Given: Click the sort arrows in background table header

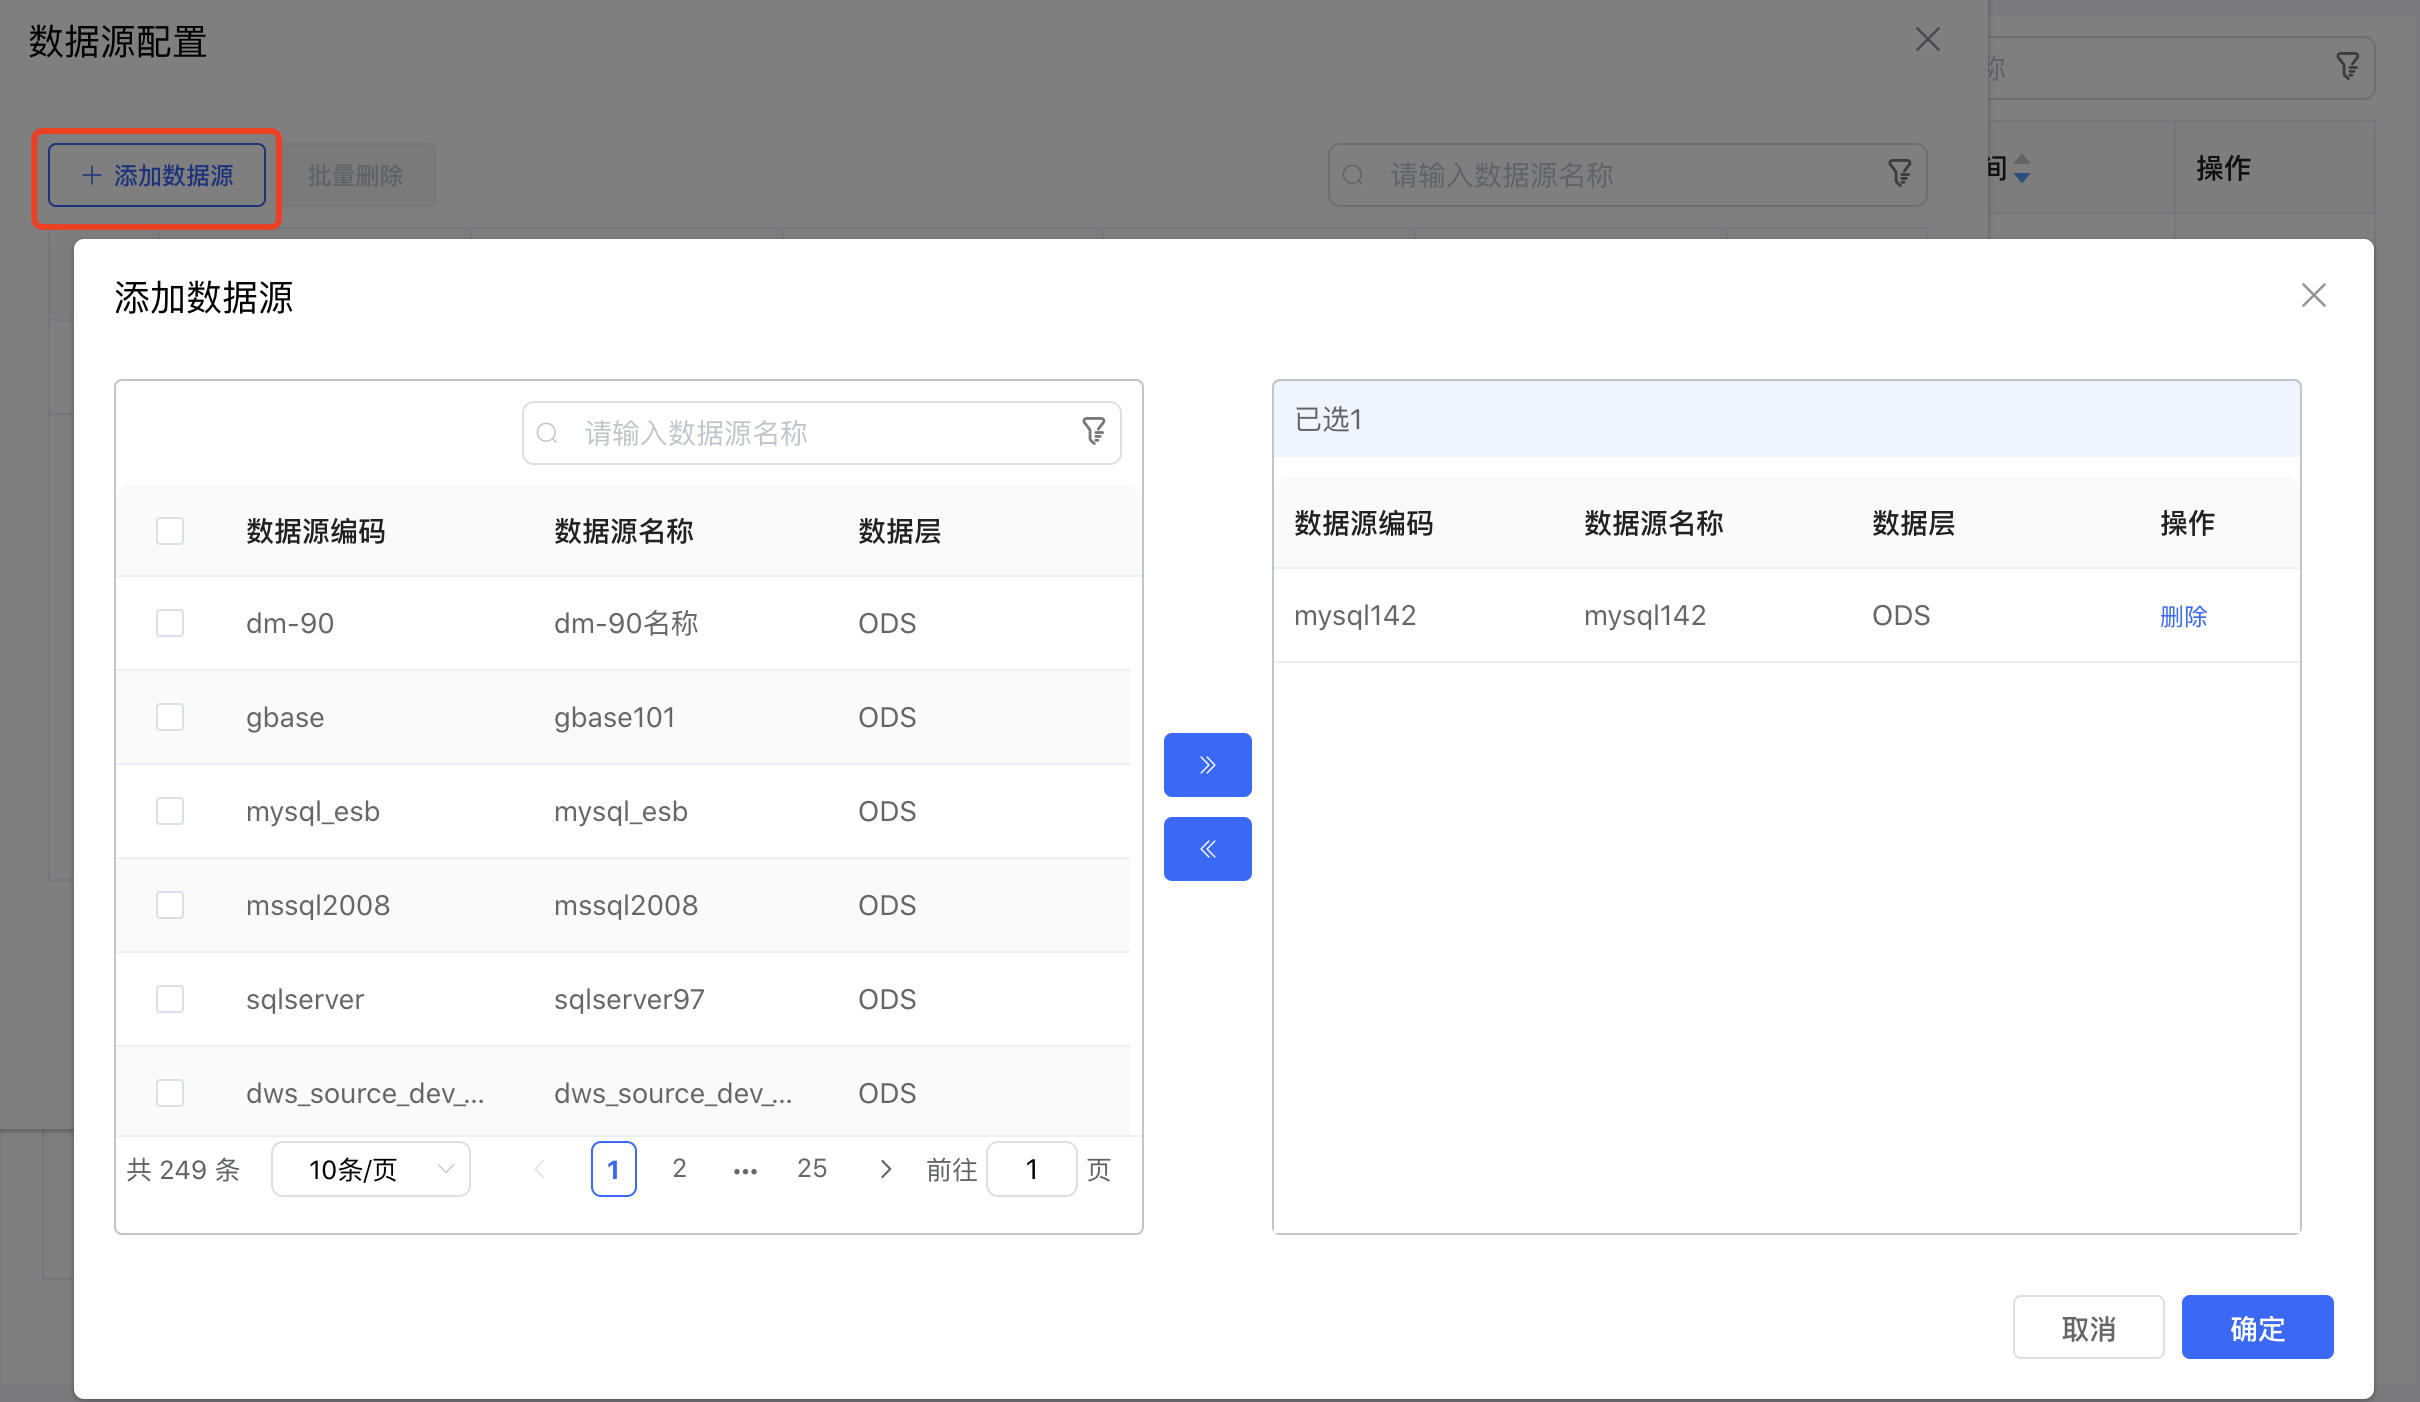Looking at the screenshot, I should 2022,168.
